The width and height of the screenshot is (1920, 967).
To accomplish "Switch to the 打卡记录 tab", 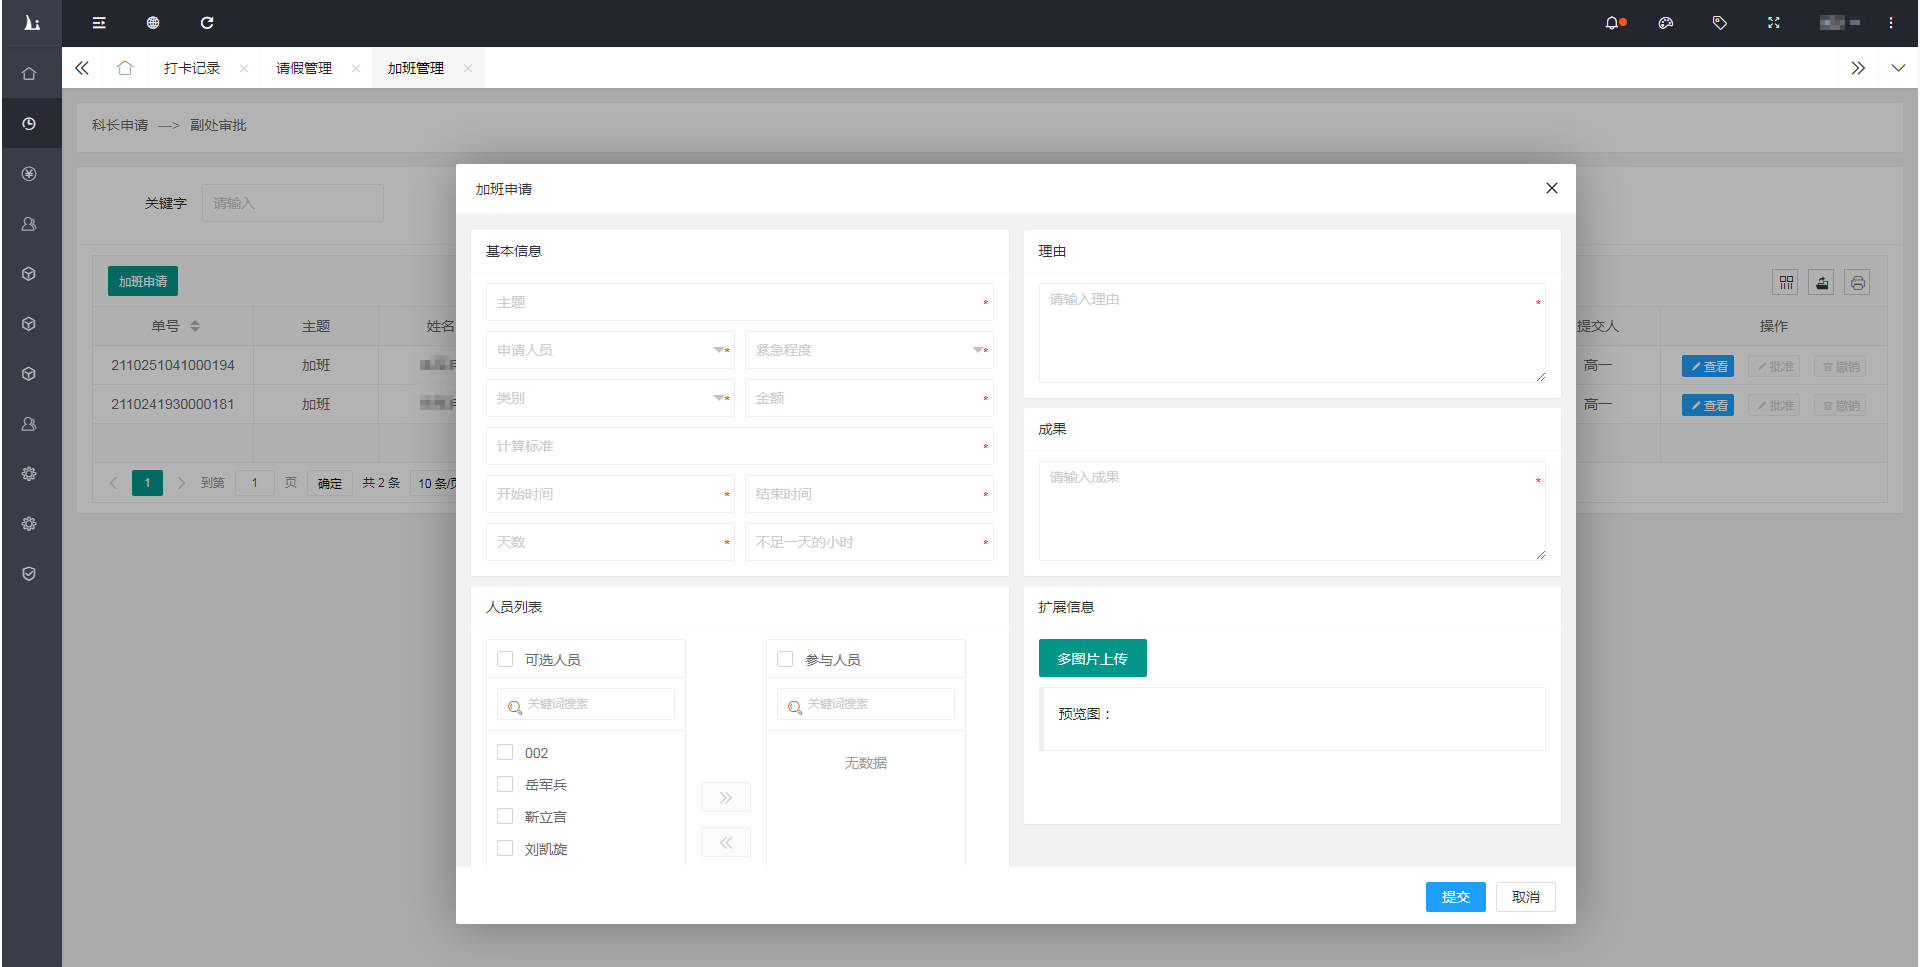I will point(192,68).
